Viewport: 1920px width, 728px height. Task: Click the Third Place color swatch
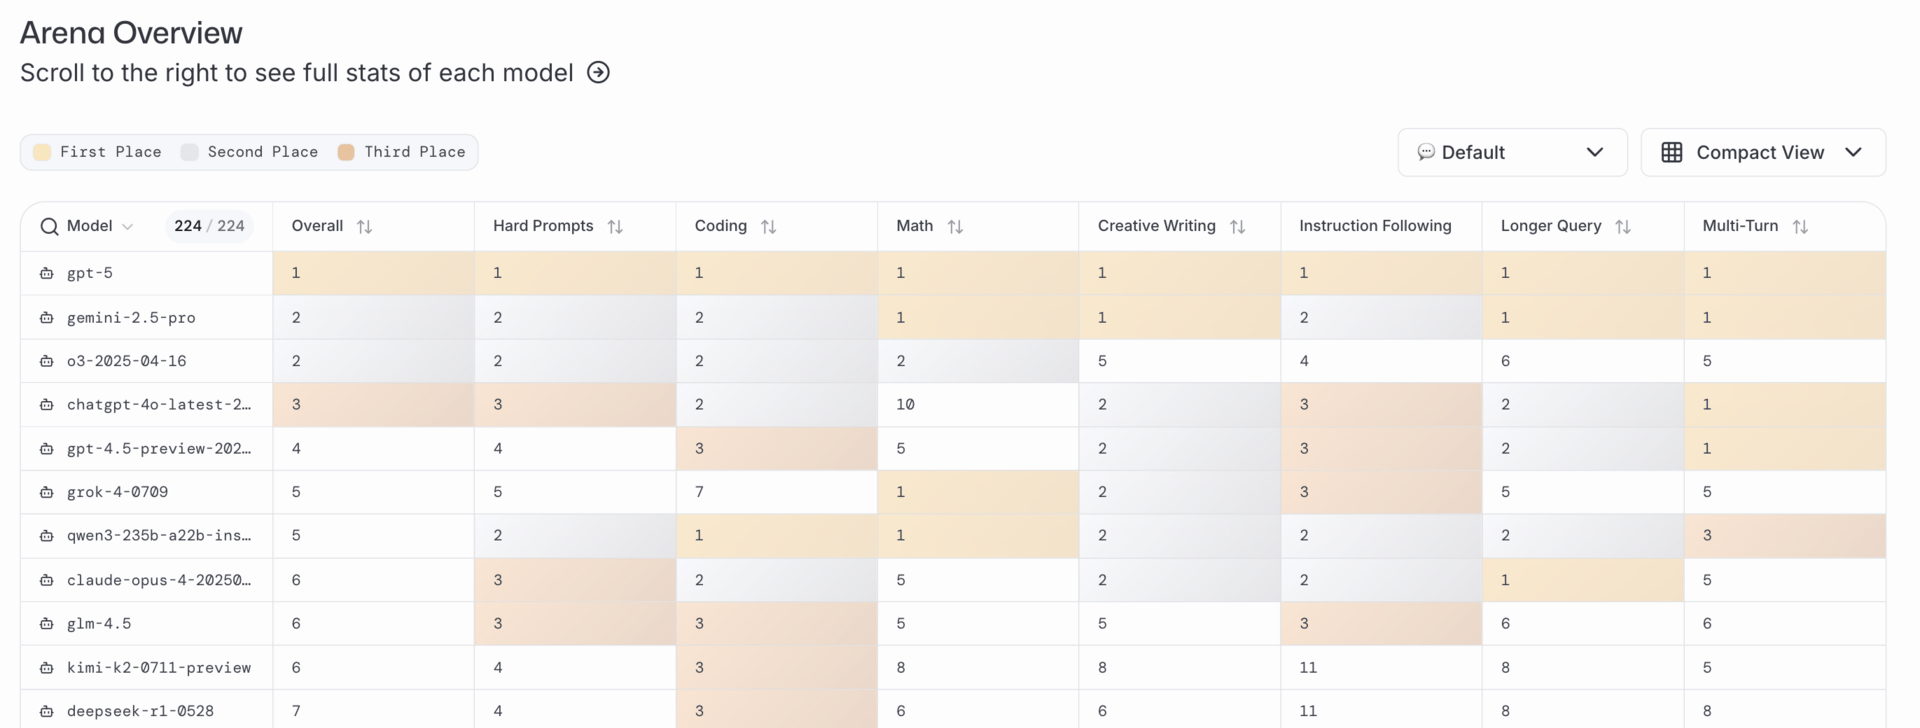tap(346, 152)
